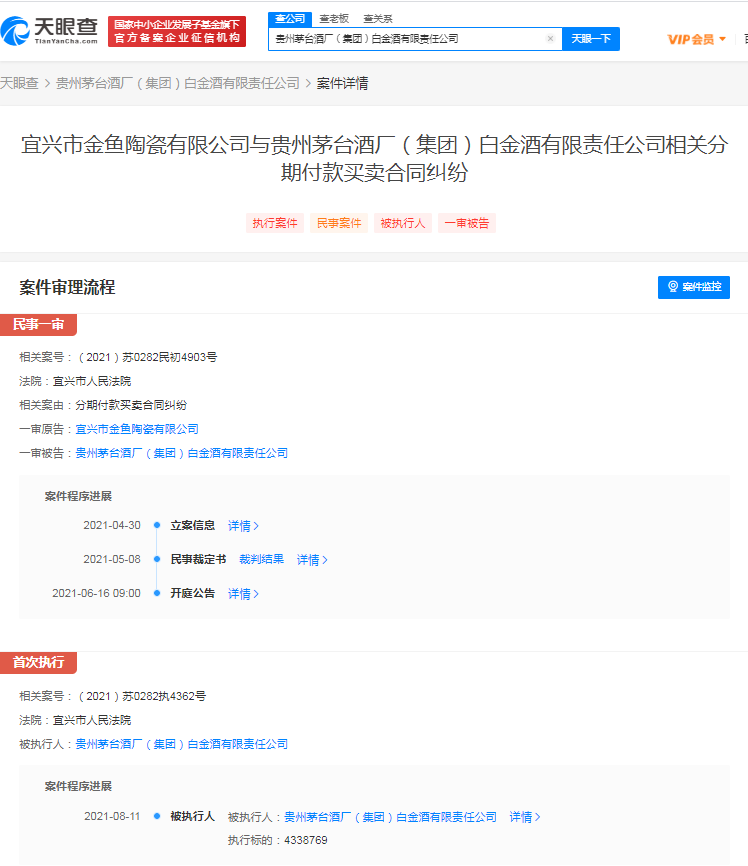This screenshot has width=748, height=866.
Task: Go to 天眼查 breadcrumb home
Action: 19,83
